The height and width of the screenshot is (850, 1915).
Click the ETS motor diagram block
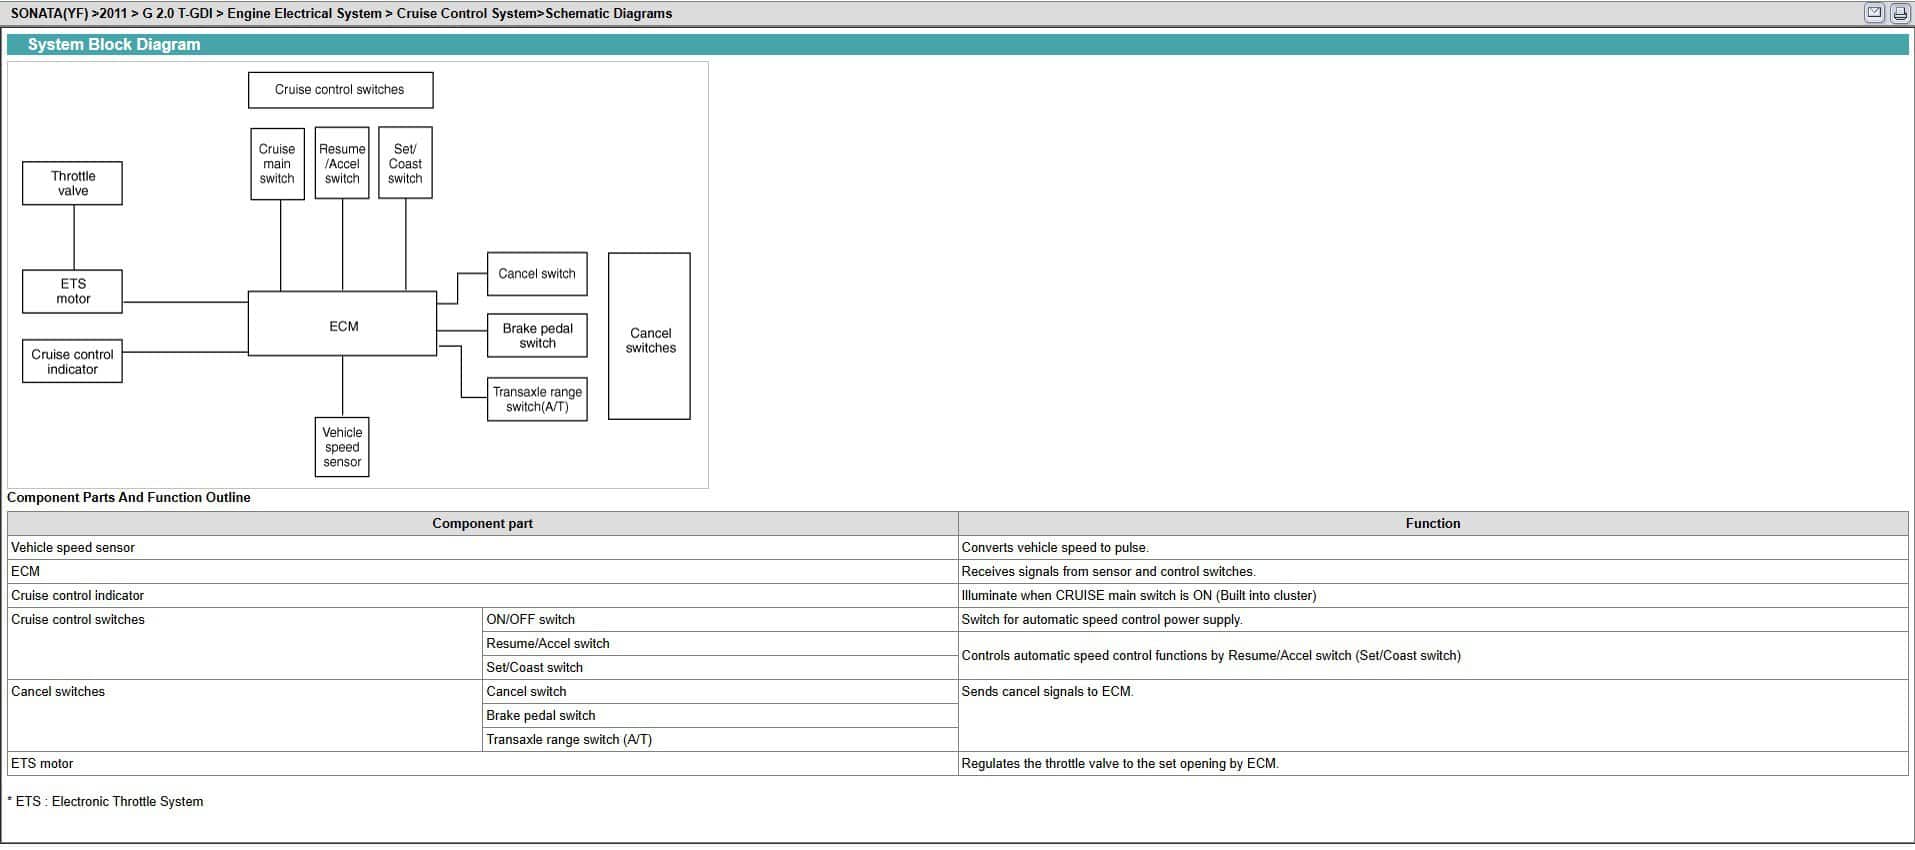tap(73, 291)
